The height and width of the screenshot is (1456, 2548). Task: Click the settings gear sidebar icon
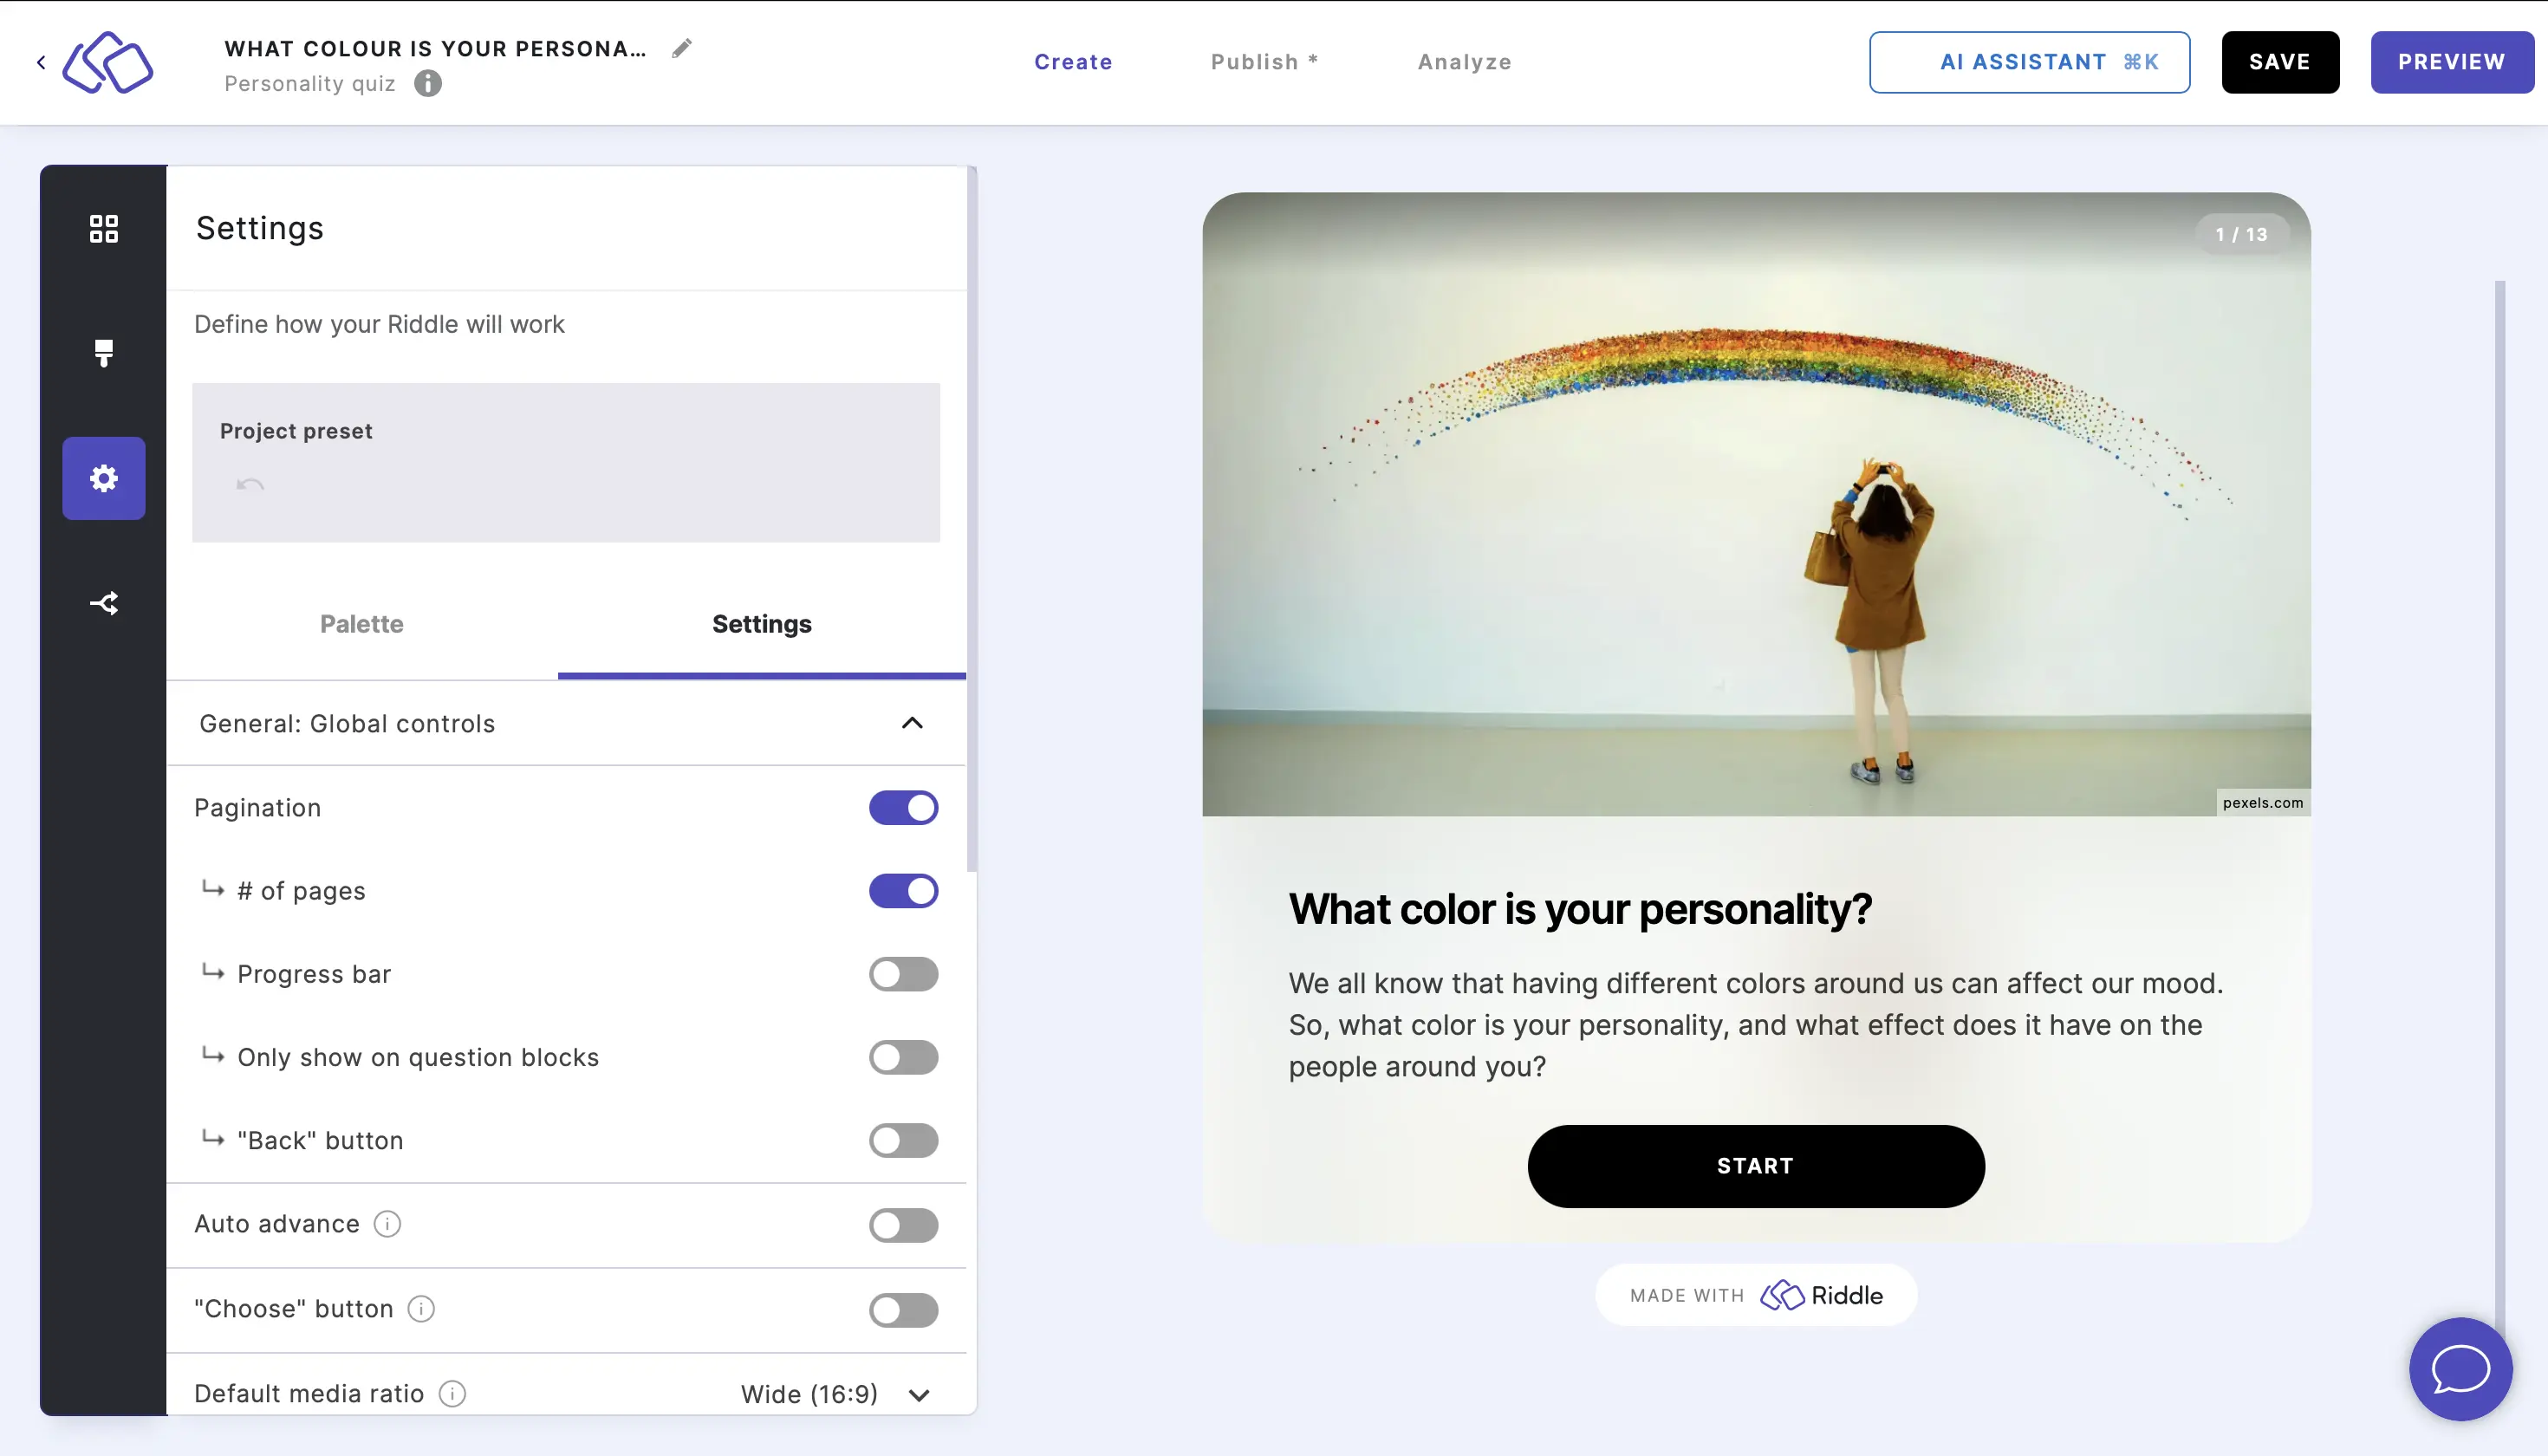click(103, 478)
